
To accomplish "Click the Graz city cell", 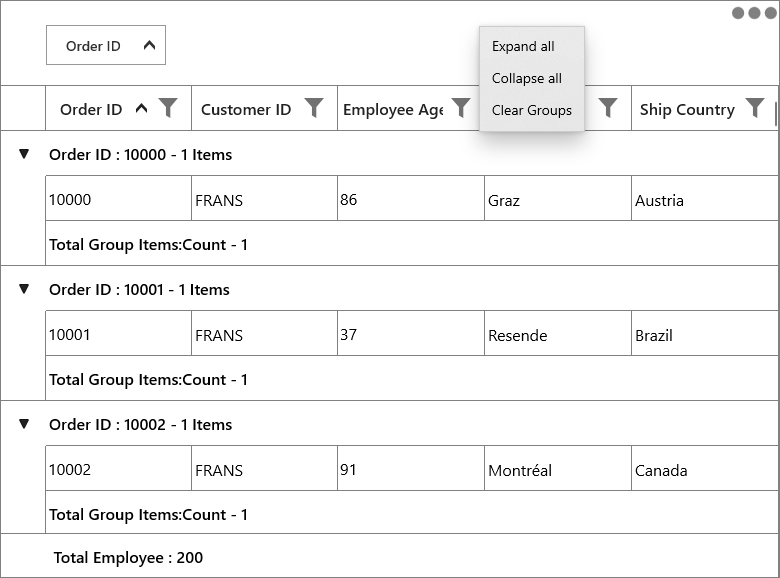I will point(558,198).
